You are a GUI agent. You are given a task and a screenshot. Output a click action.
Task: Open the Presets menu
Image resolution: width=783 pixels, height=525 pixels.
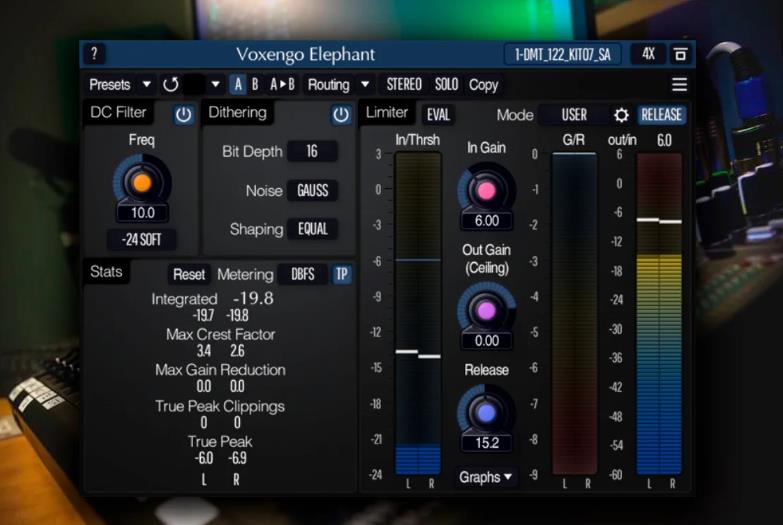click(x=109, y=84)
